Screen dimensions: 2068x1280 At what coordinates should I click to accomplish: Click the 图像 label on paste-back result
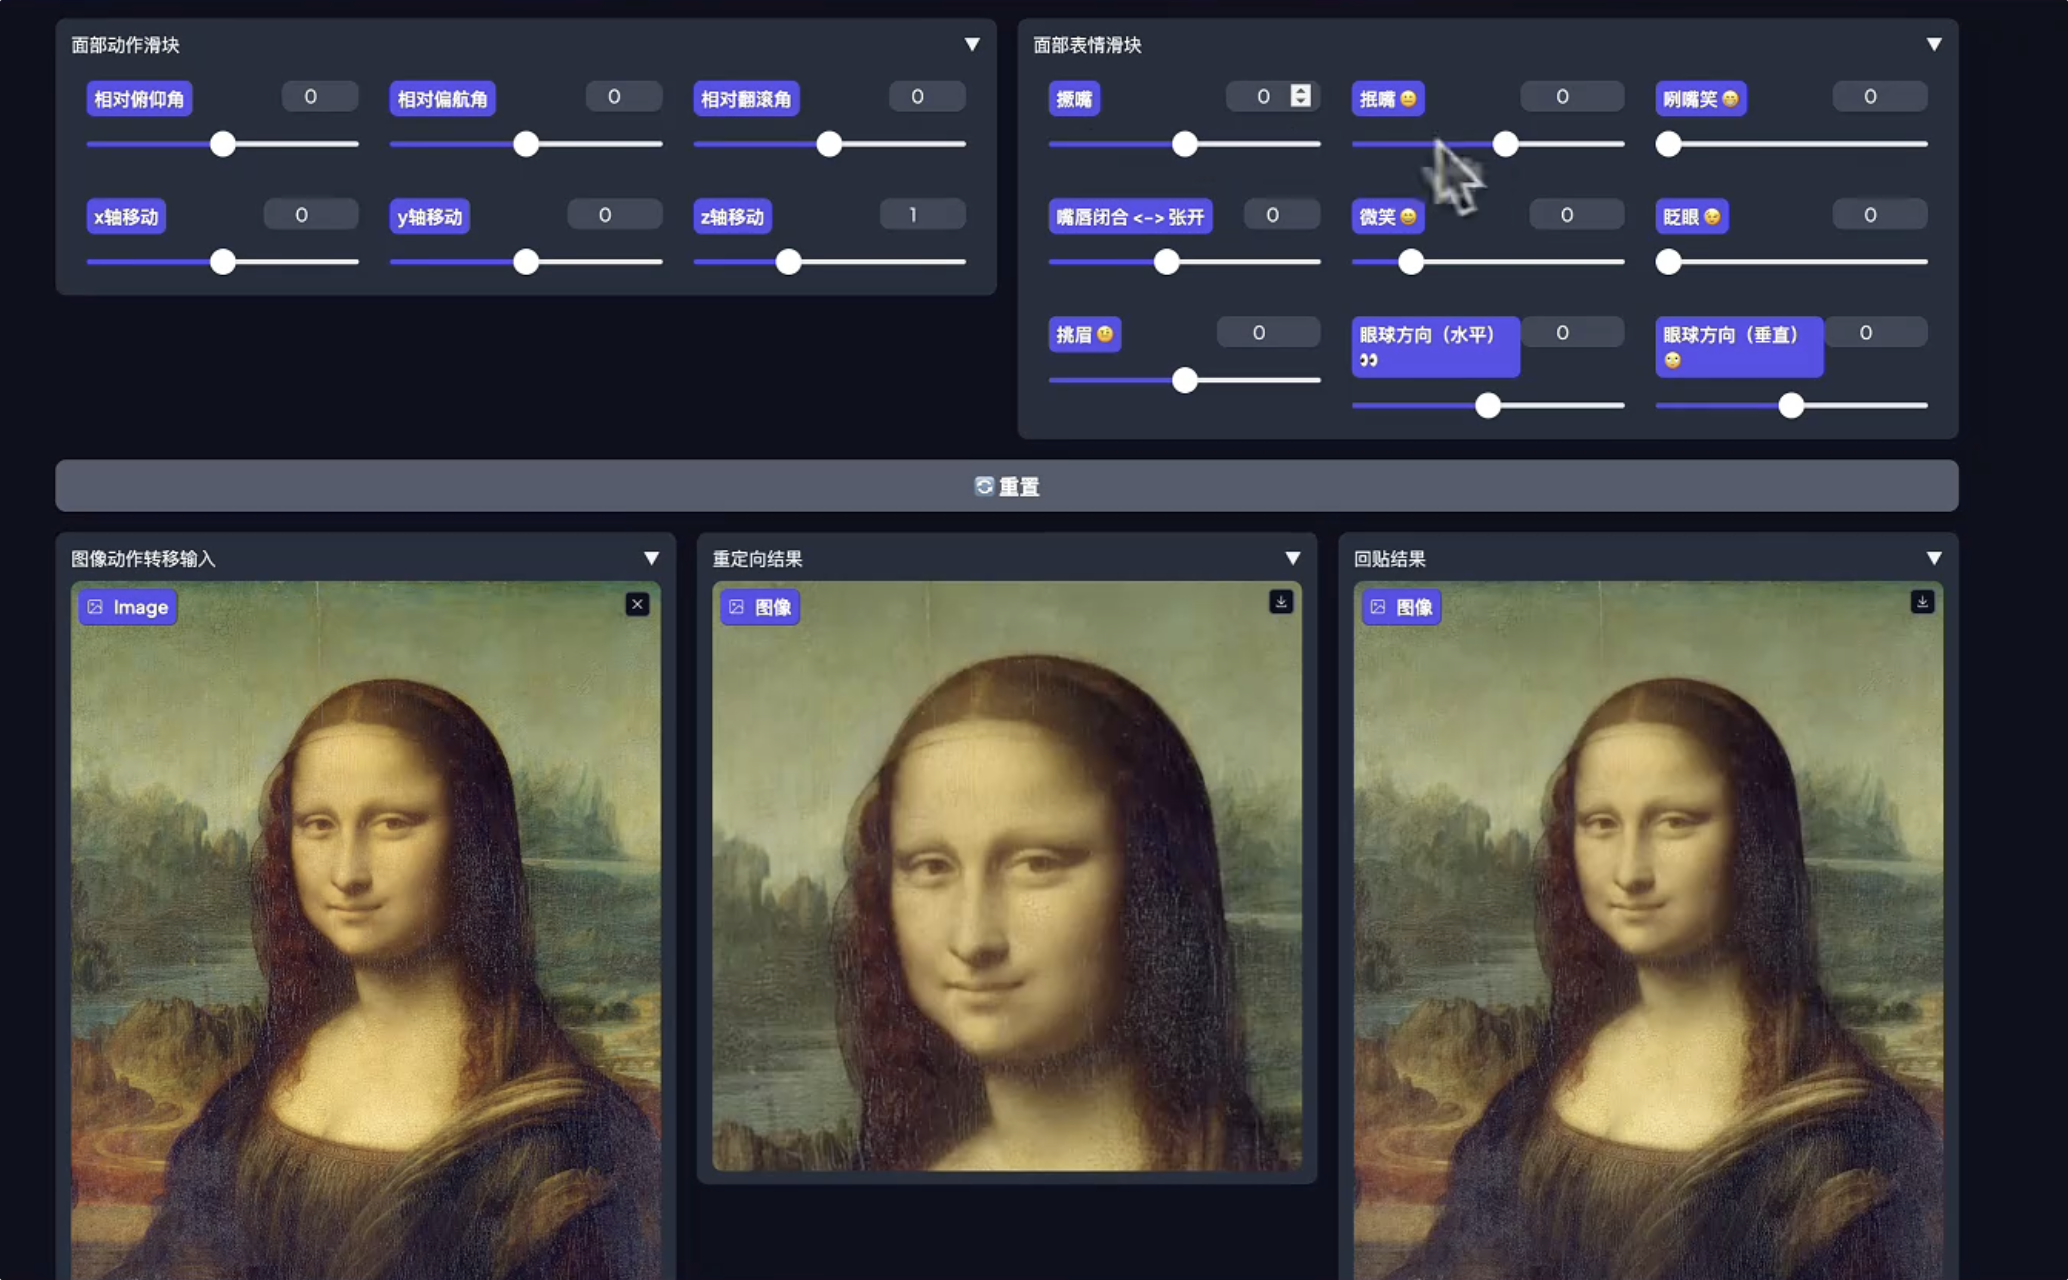tap(1401, 607)
